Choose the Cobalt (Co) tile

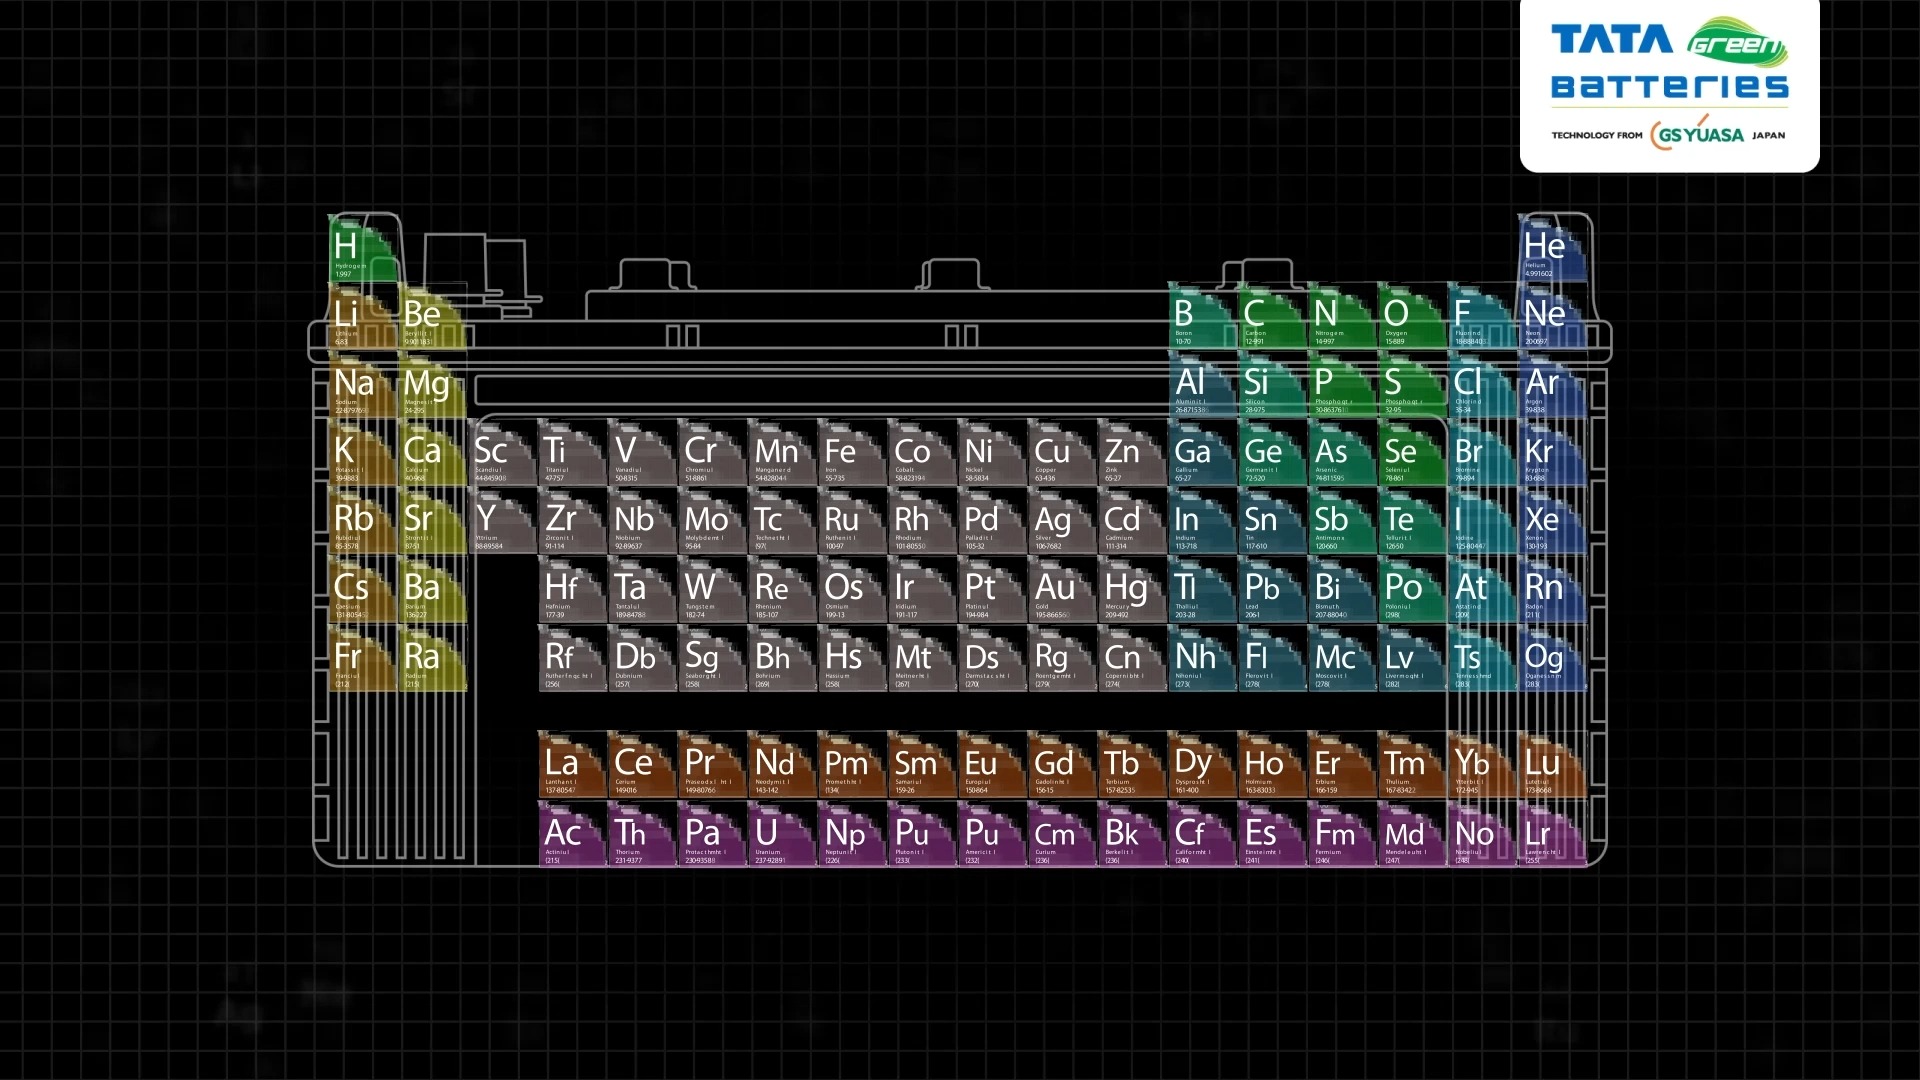click(922, 452)
